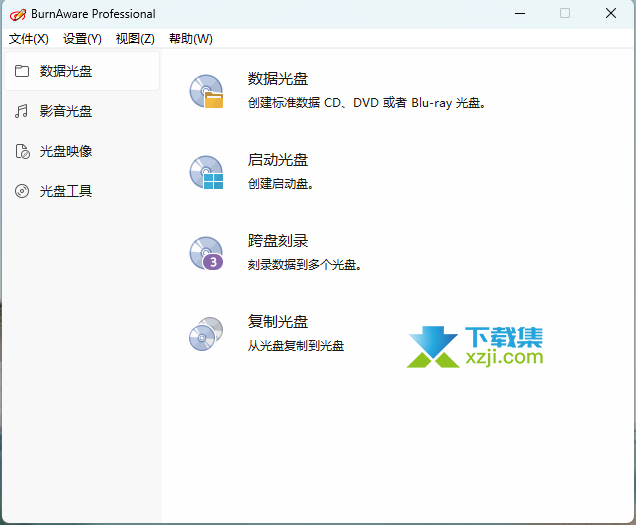The width and height of the screenshot is (636, 525).
Task: Click the document icon beside 光盘映像
Action: 22,151
